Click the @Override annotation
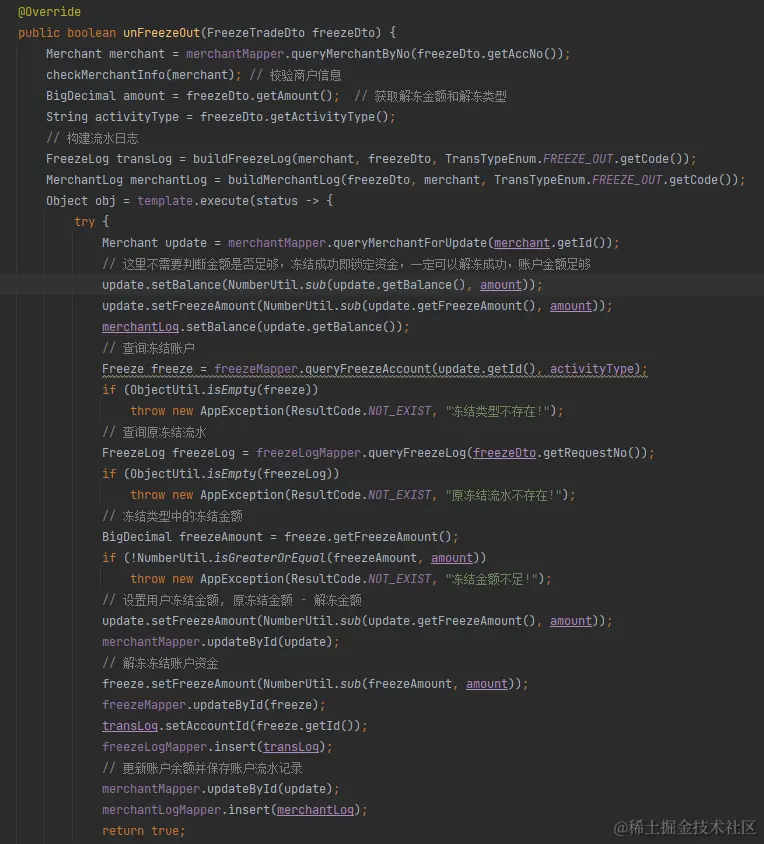This screenshot has width=764, height=844. (49, 12)
